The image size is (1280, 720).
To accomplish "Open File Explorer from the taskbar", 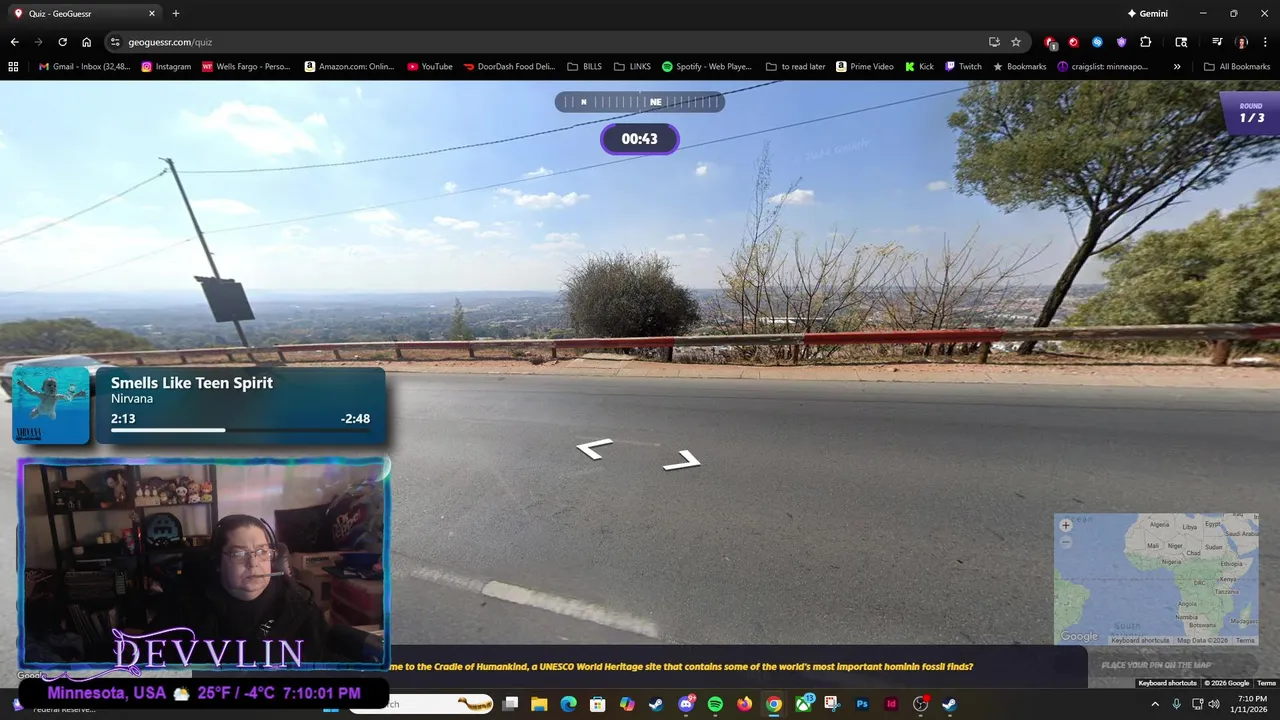I will point(539,704).
